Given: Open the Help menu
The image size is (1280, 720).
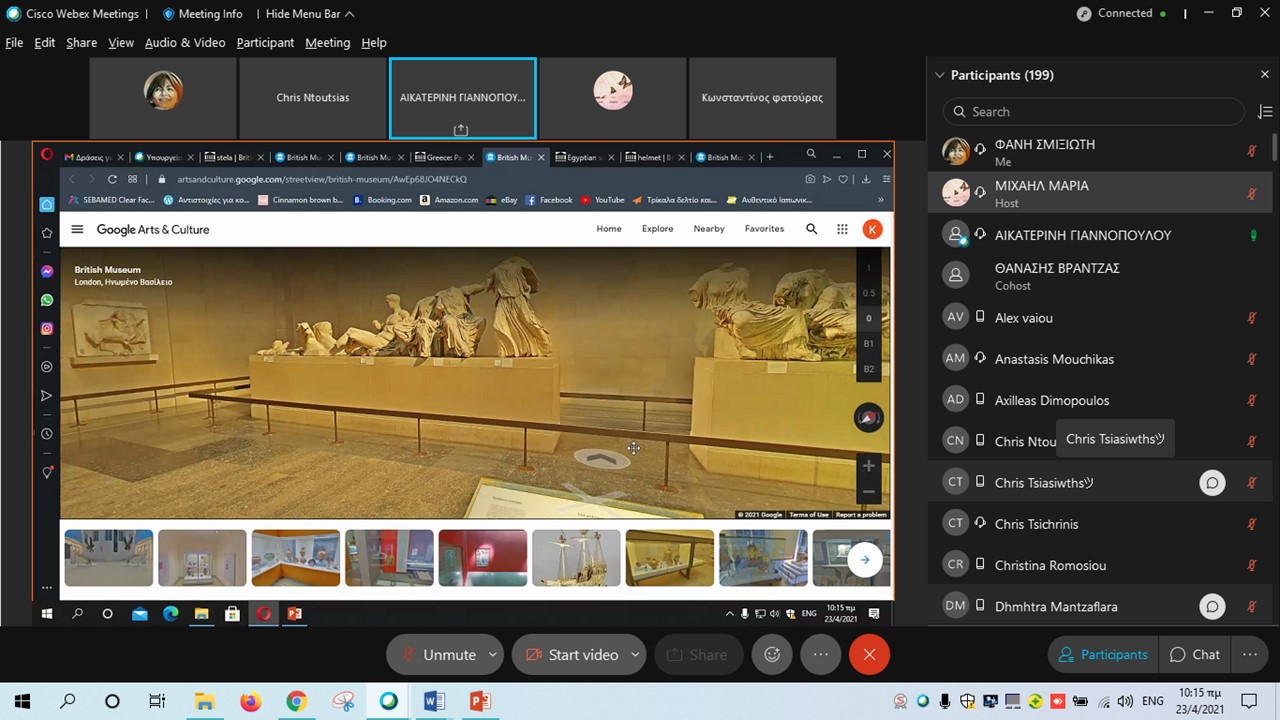Looking at the screenshot, I should pos(374,43).
